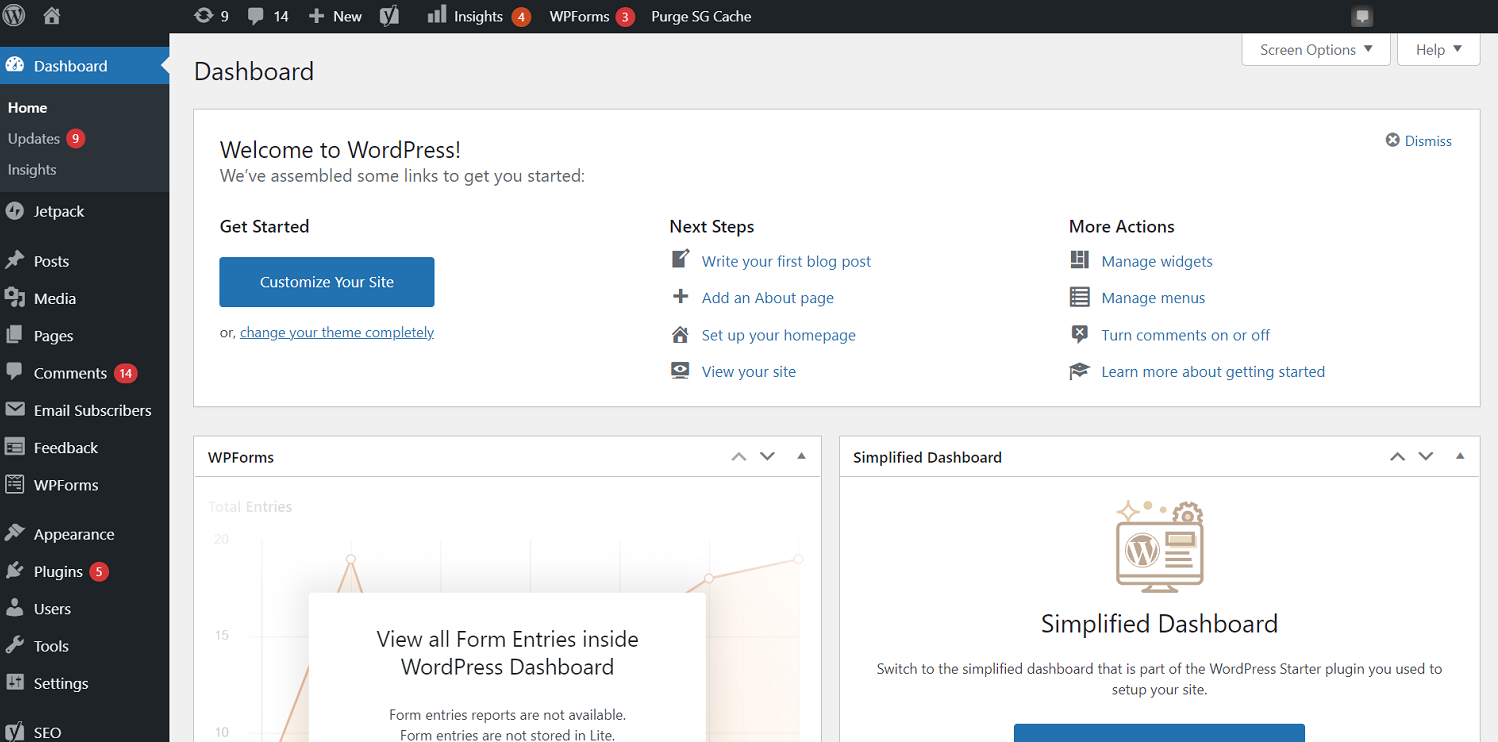Click the Appearance paintbrush icon

[15, 534]
